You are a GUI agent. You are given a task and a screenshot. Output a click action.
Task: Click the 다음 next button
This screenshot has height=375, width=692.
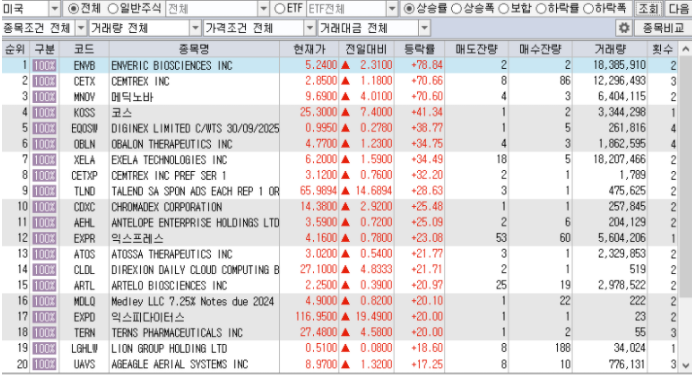click(x=678, y=8)
